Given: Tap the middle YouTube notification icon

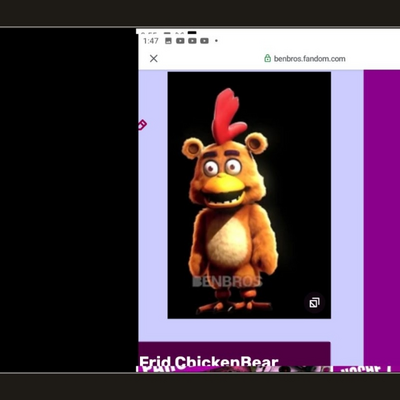Looking at the screenshot, I should (192, 41).
